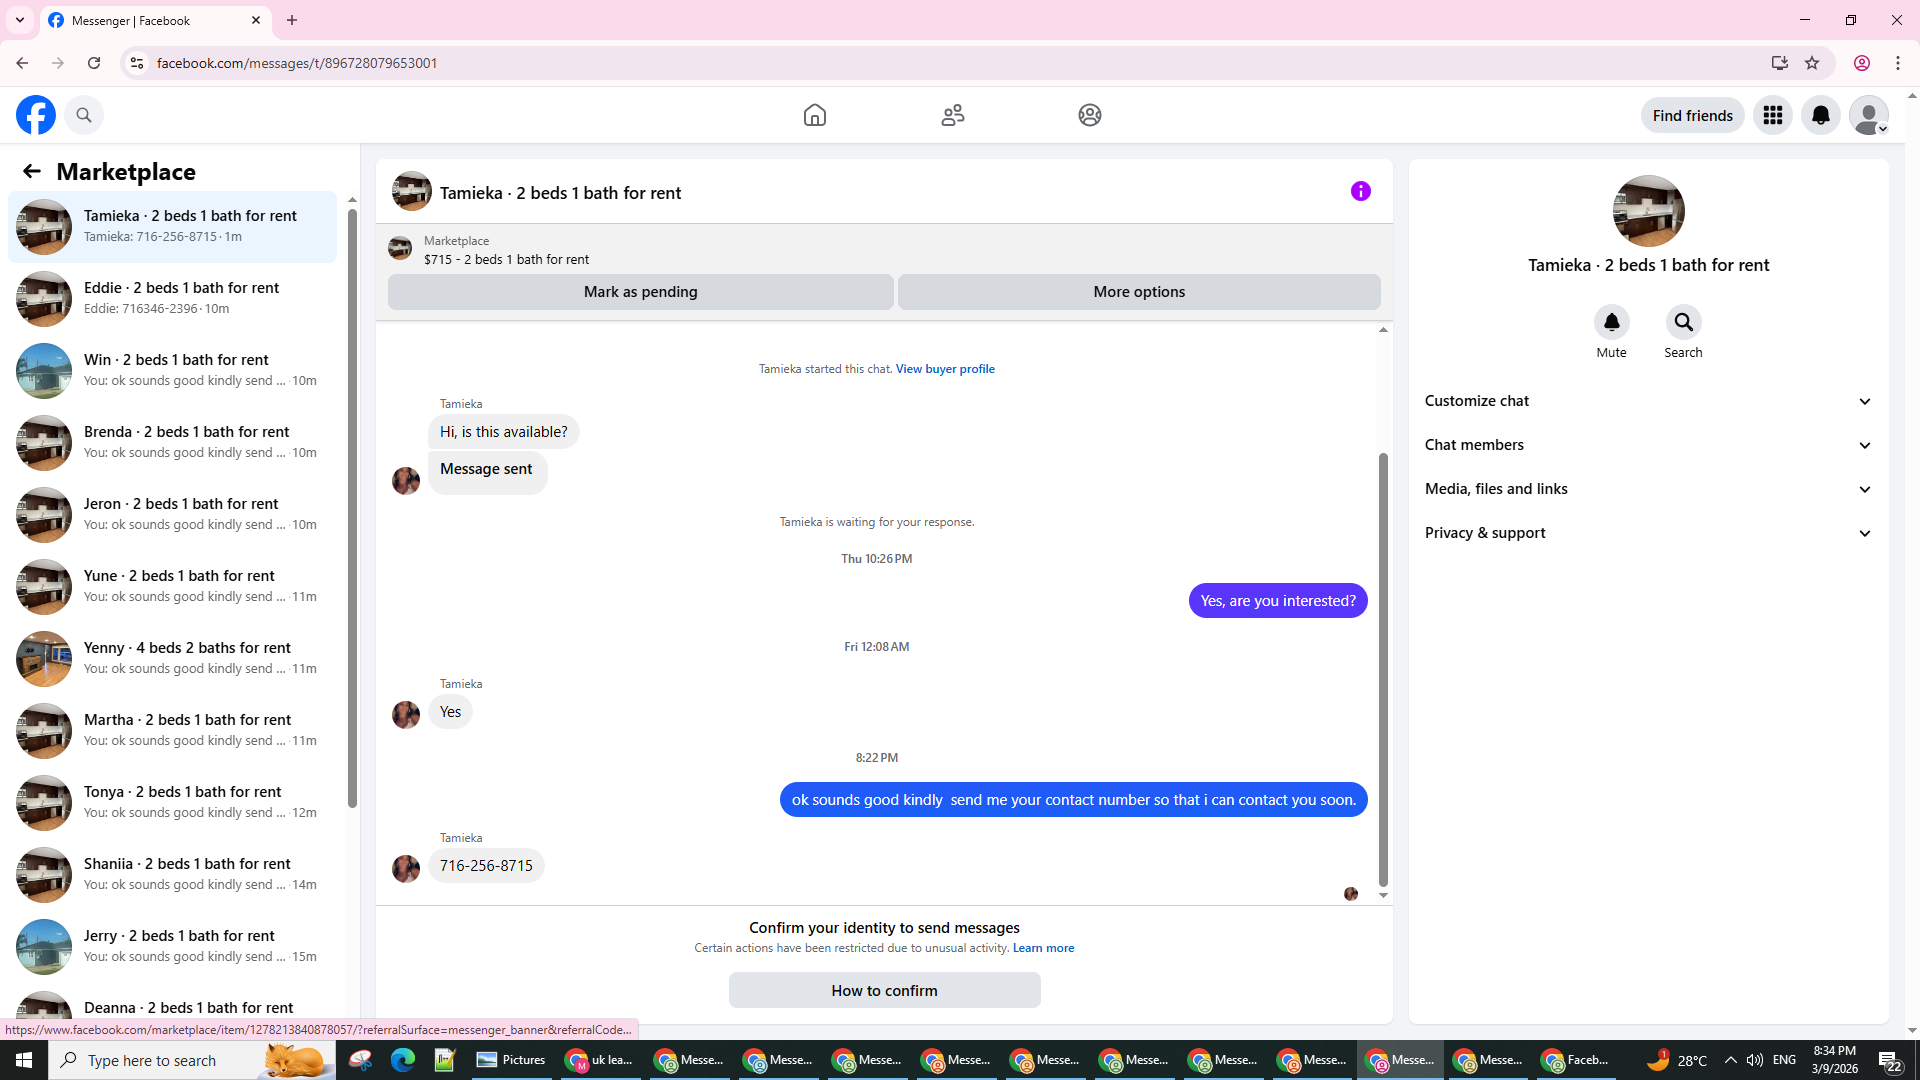
Task: Click the How to confirm button
Action: coord(884,990)
